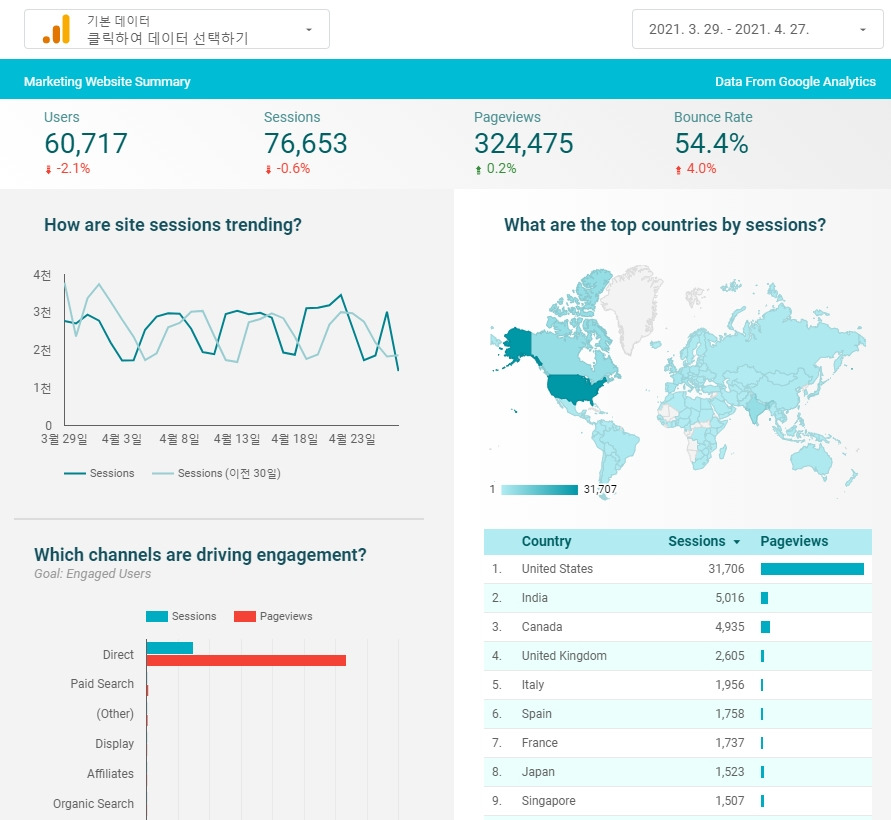891x820 pixels.
Task: Click the Direct channel red Pageviews bar
Action: [x=246, y=660]
